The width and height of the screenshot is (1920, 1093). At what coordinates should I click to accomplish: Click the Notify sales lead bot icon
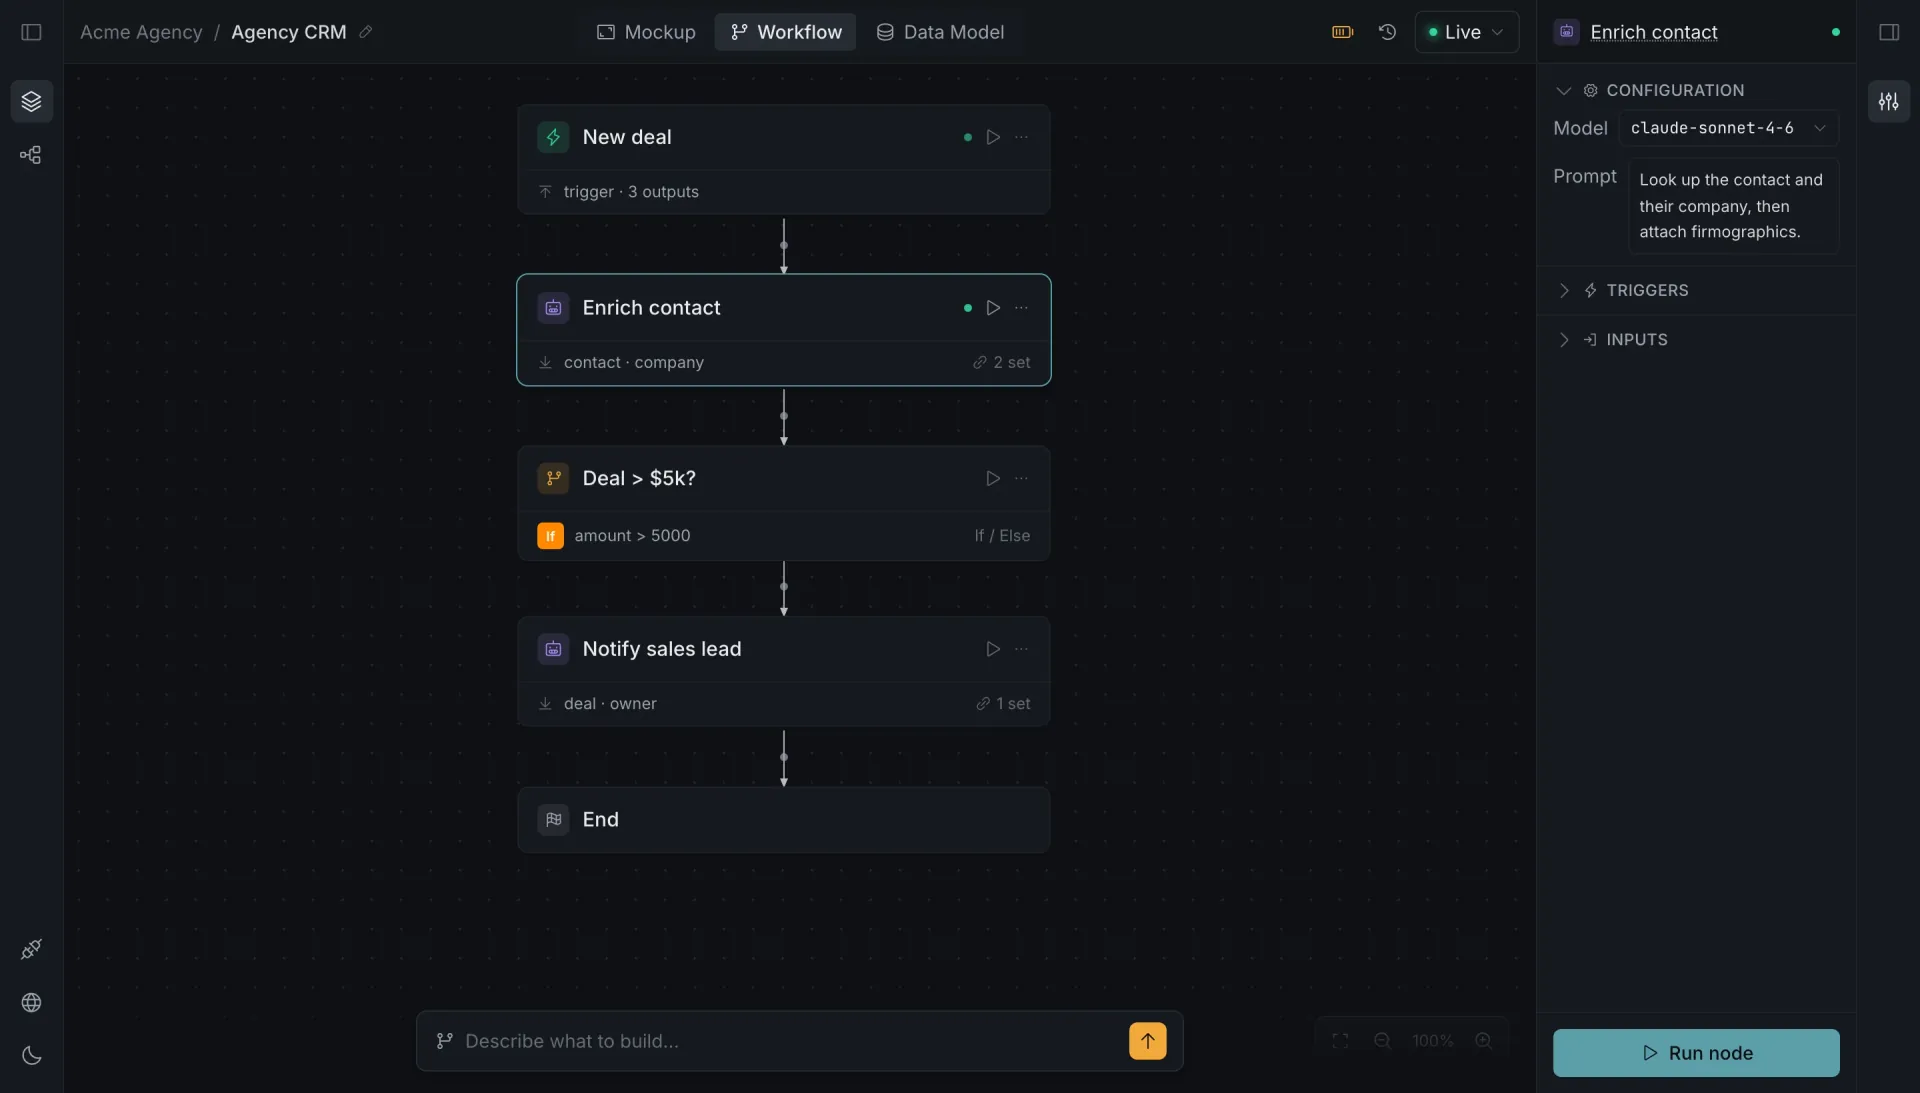tap(553, 649)
